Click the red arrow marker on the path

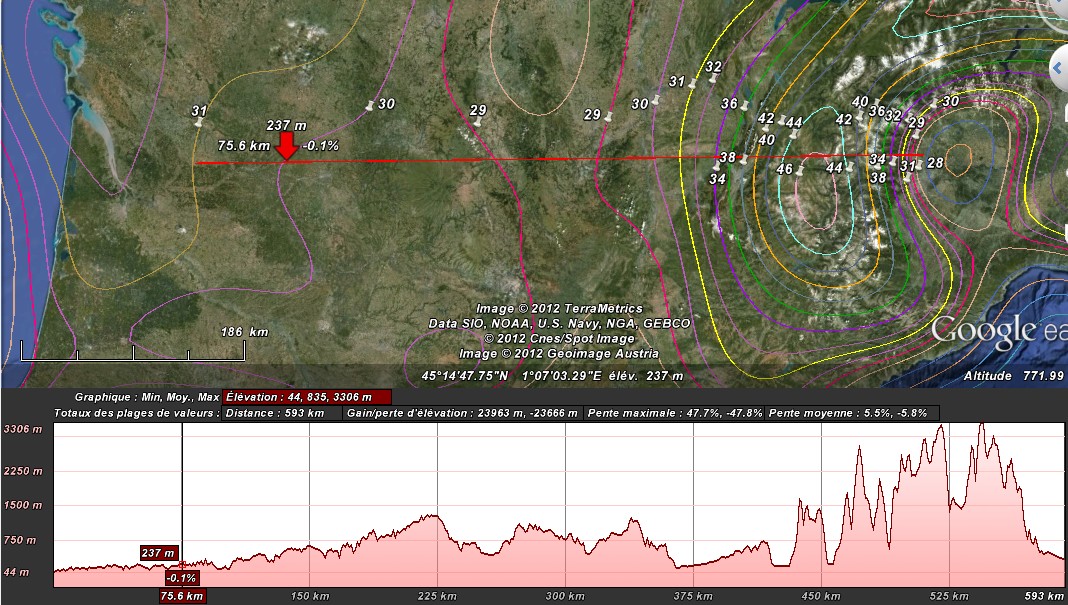pyautogui.click(x=287, y=146)
